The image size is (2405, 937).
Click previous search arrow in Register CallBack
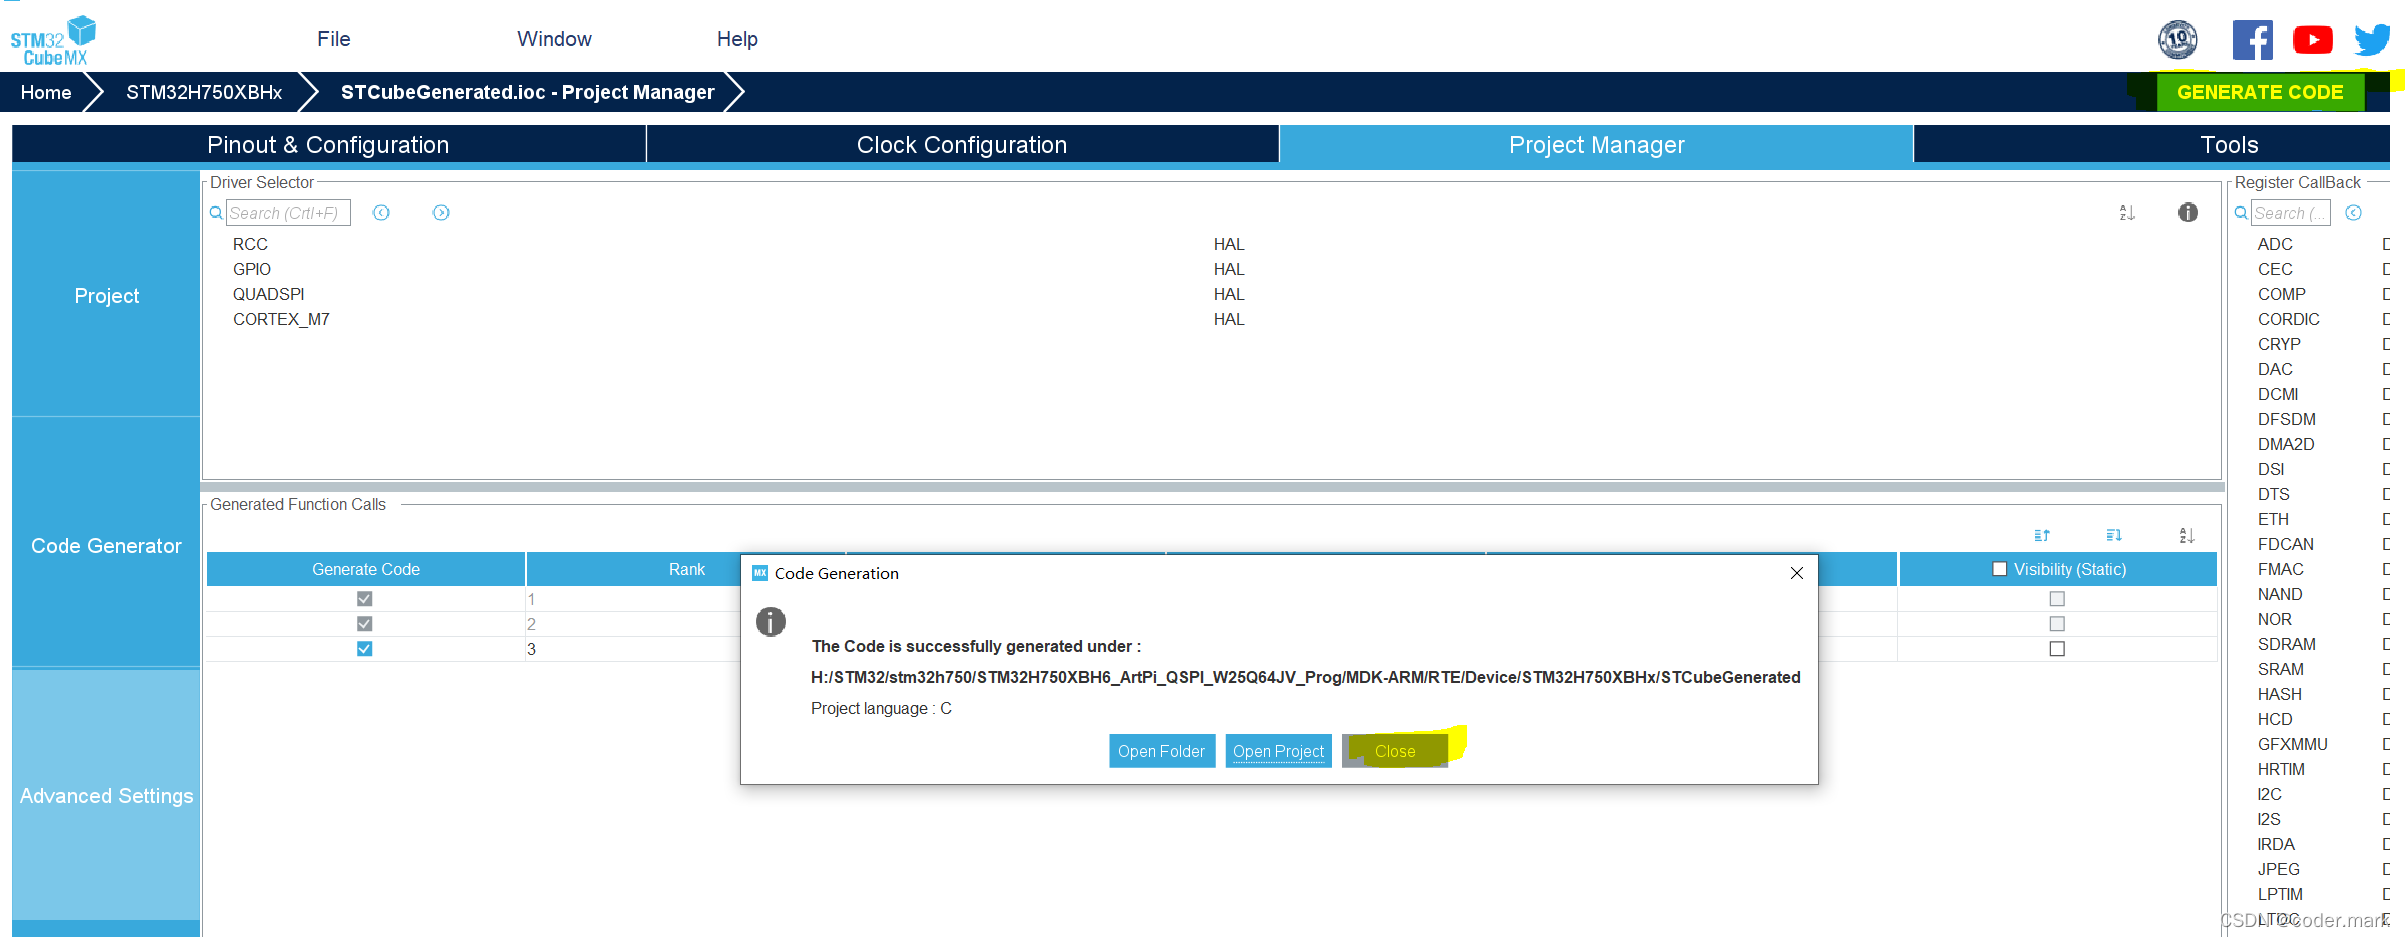tap(2354, 212)
